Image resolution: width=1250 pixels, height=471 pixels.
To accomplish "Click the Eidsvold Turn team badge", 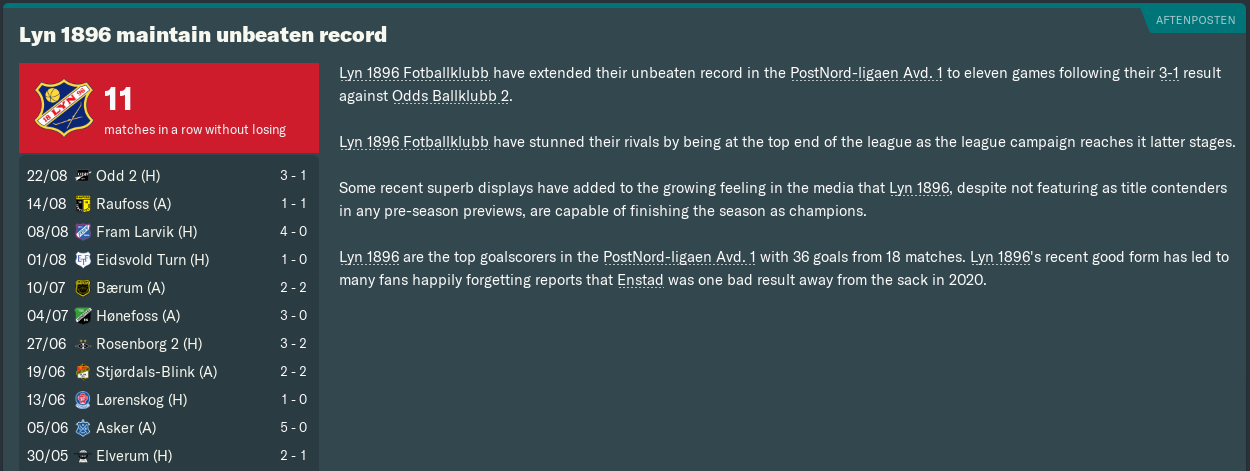I will point(82,260).
